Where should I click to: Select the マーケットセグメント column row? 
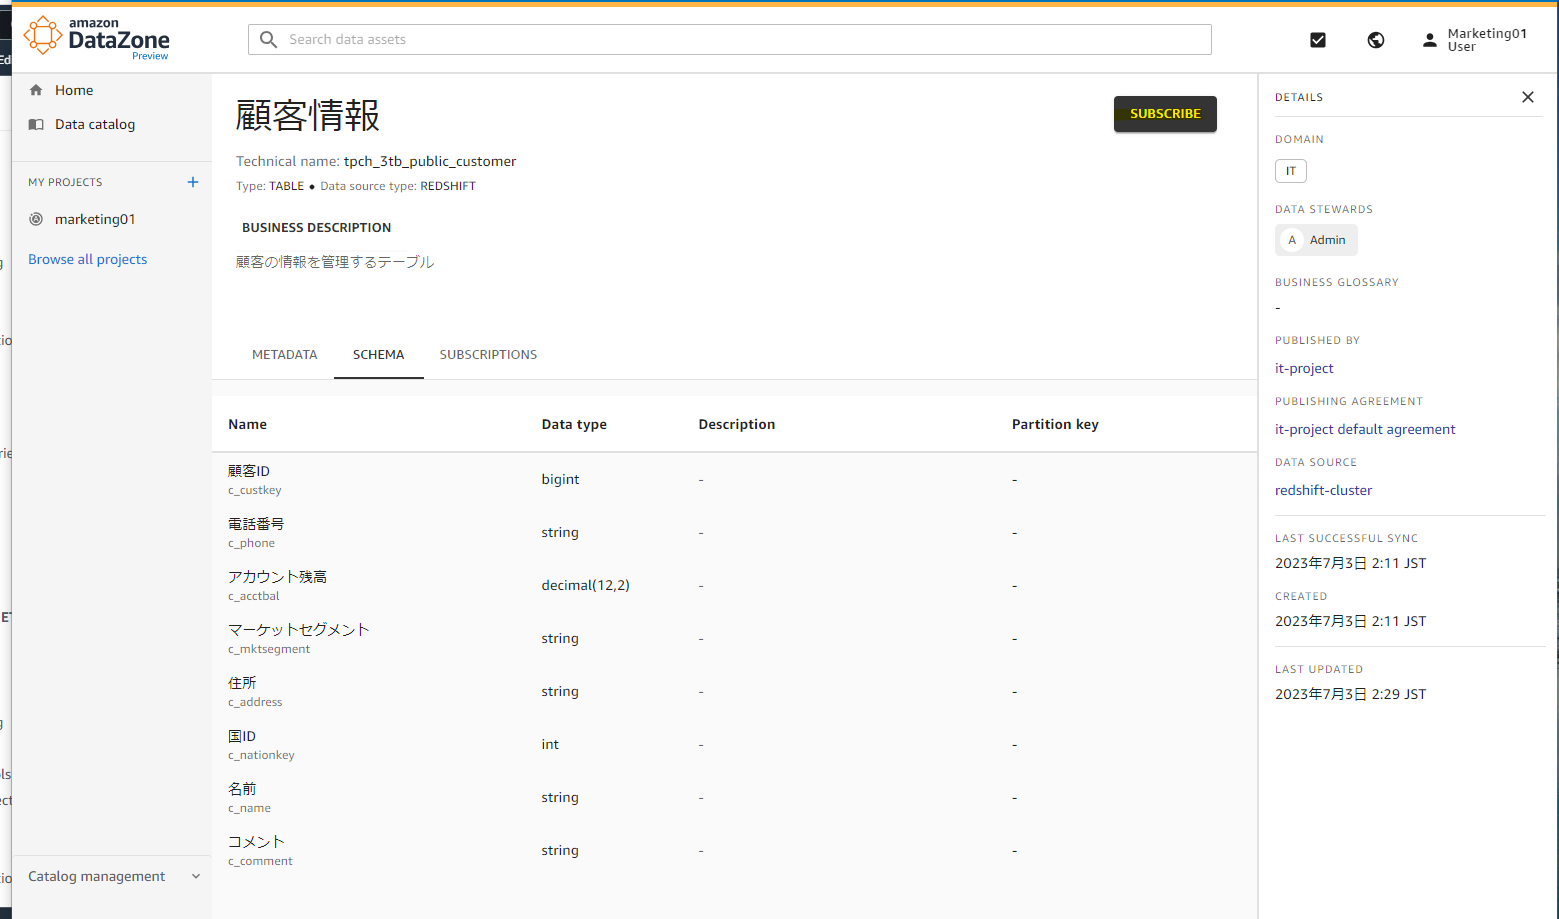[734, 638]
